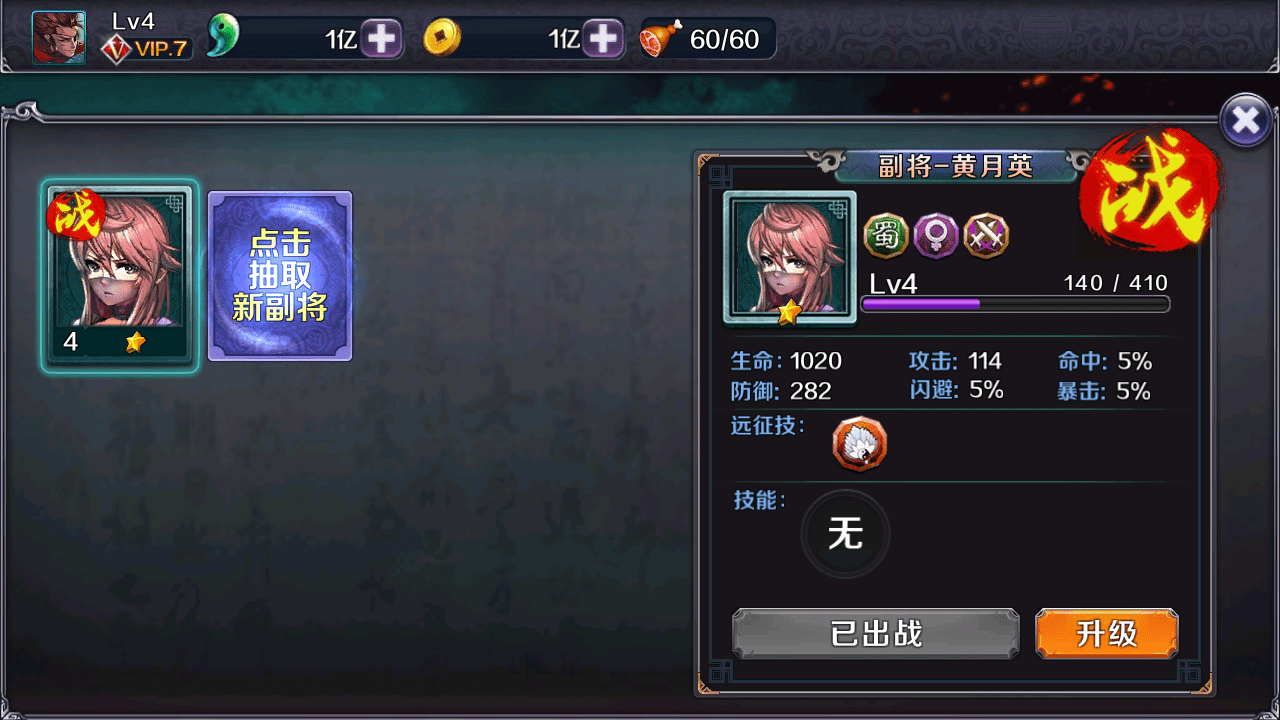Tap the empty 无 skill slot

point(845,534)
